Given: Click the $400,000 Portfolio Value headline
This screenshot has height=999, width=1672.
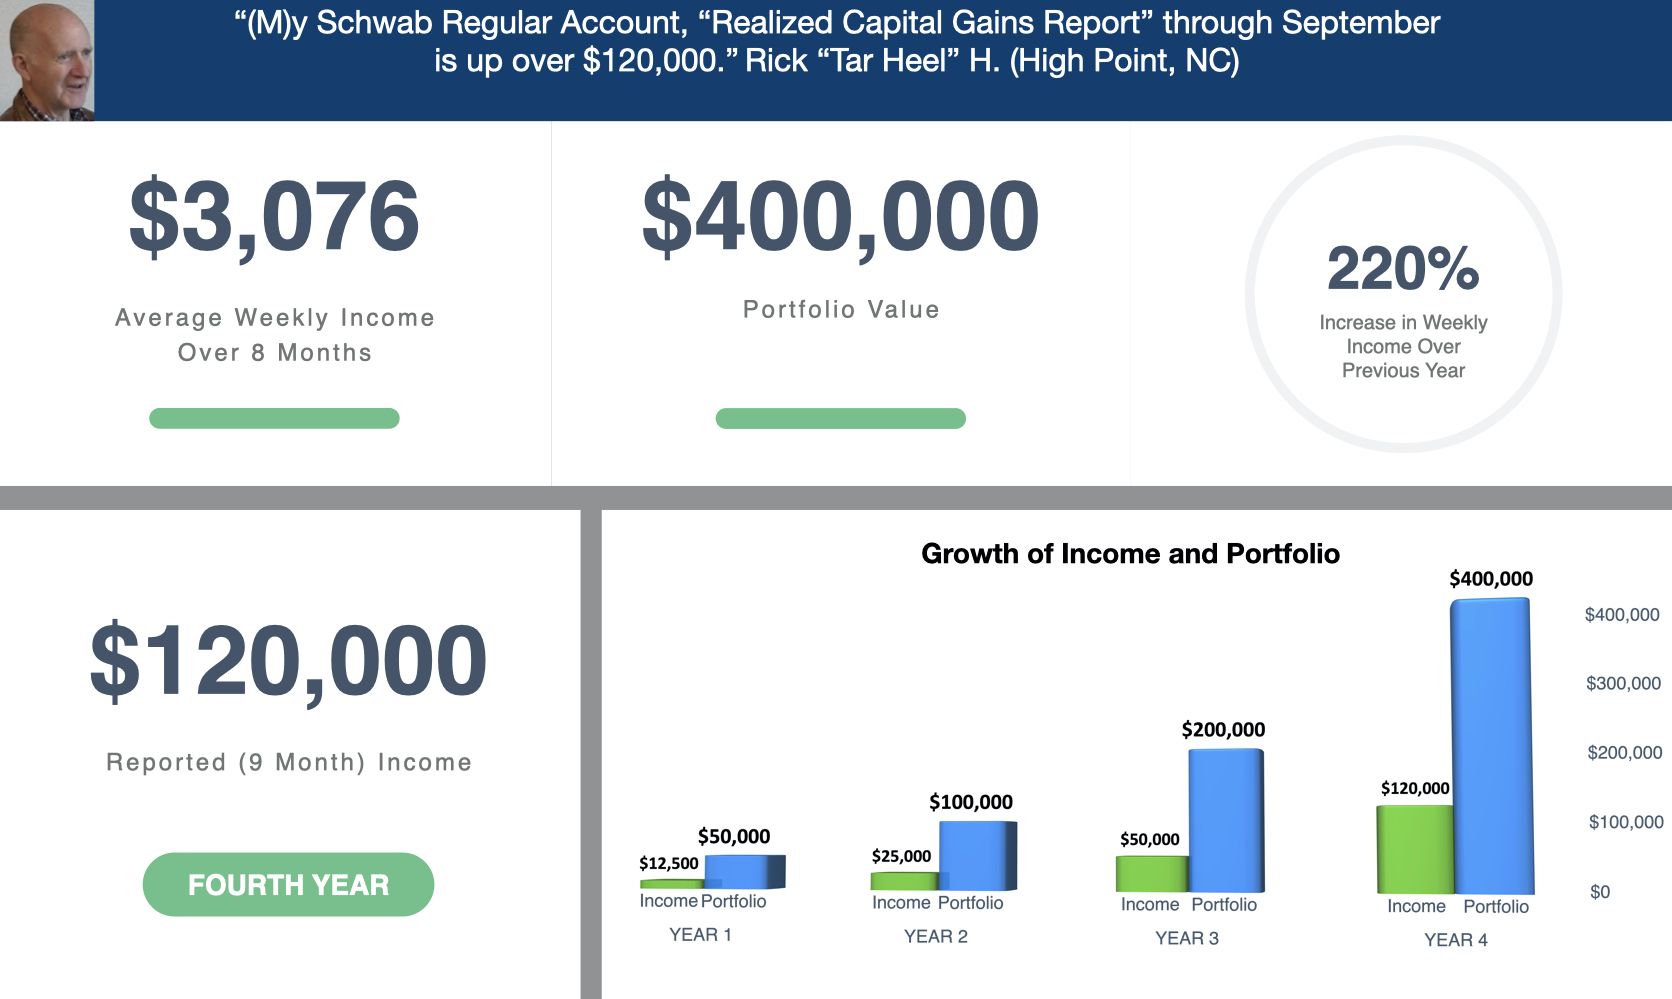Looking at the screenshot, I should pyautogui.click(x=840, y=216).
